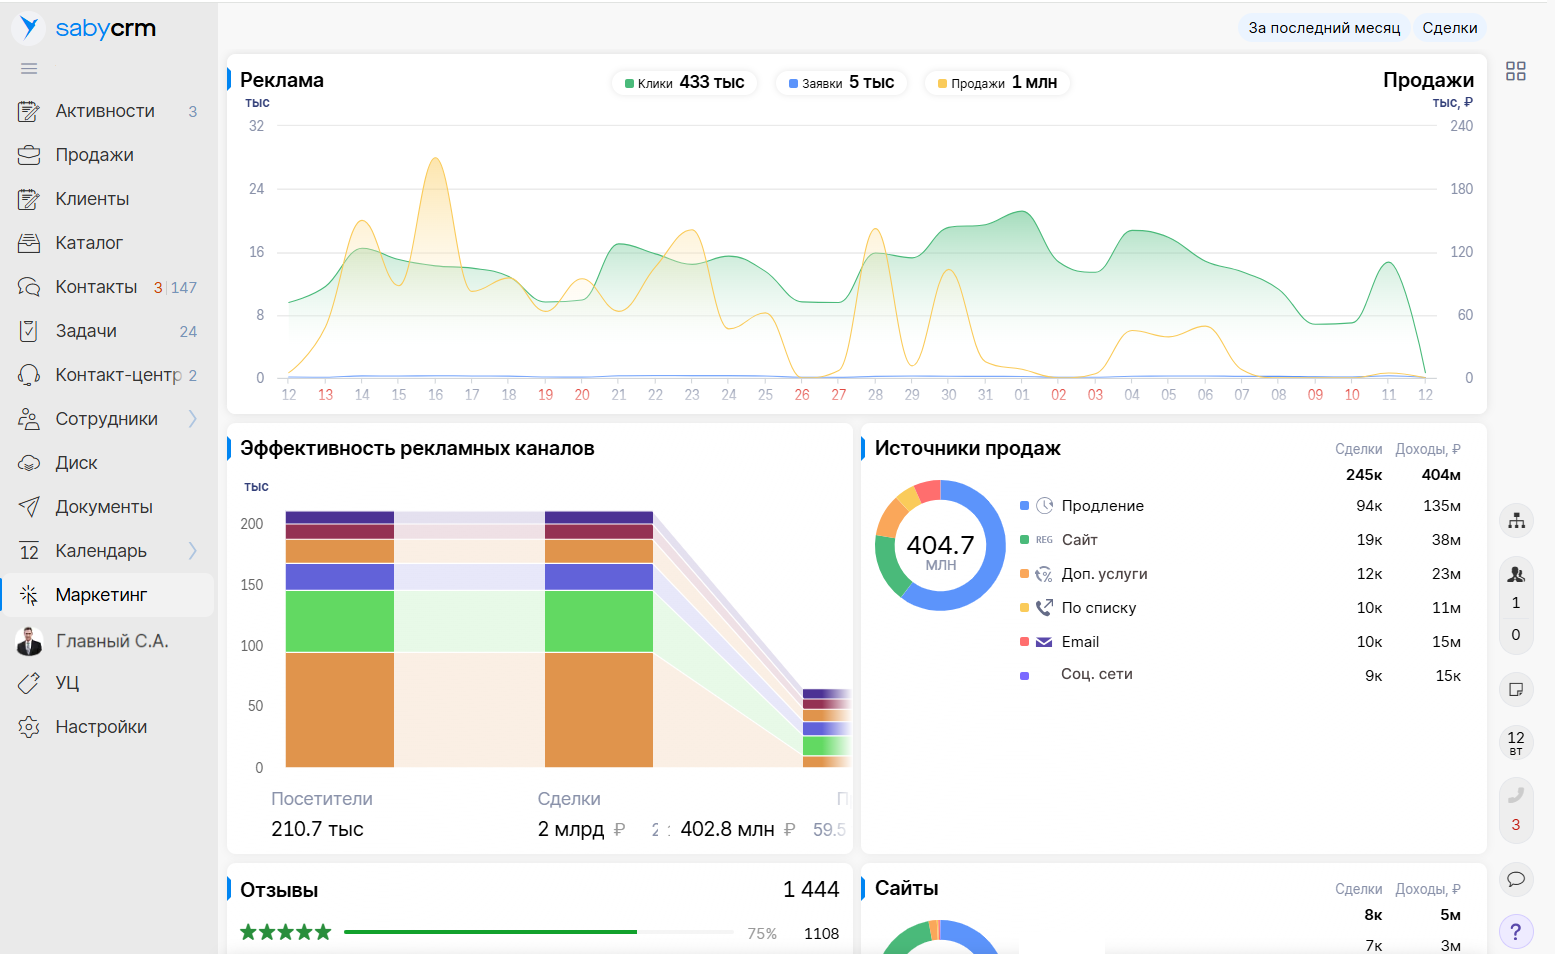Viewport: 1555px width, 954px height.
Task: Expand the Сотрудники submenu arrow
Action: (x=193, y=419)
